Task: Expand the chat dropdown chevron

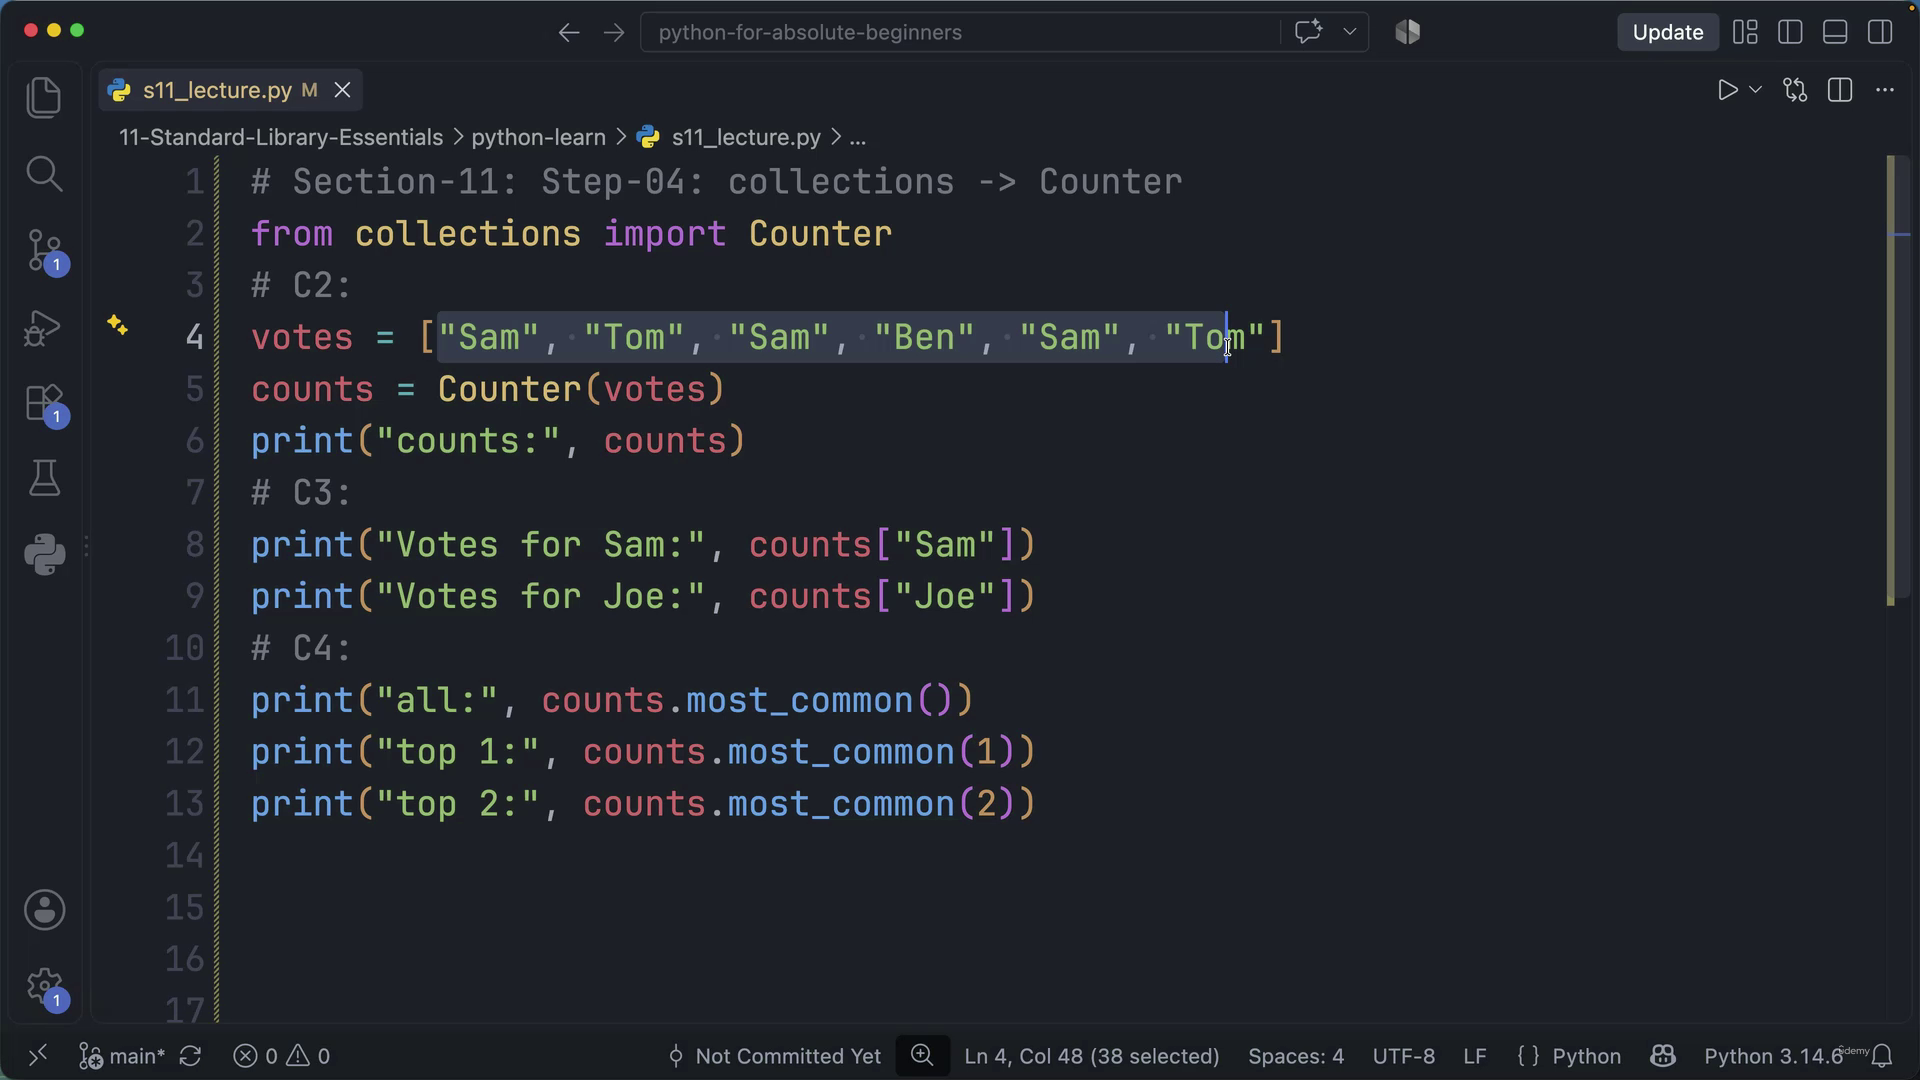Action: [1349, 32]
